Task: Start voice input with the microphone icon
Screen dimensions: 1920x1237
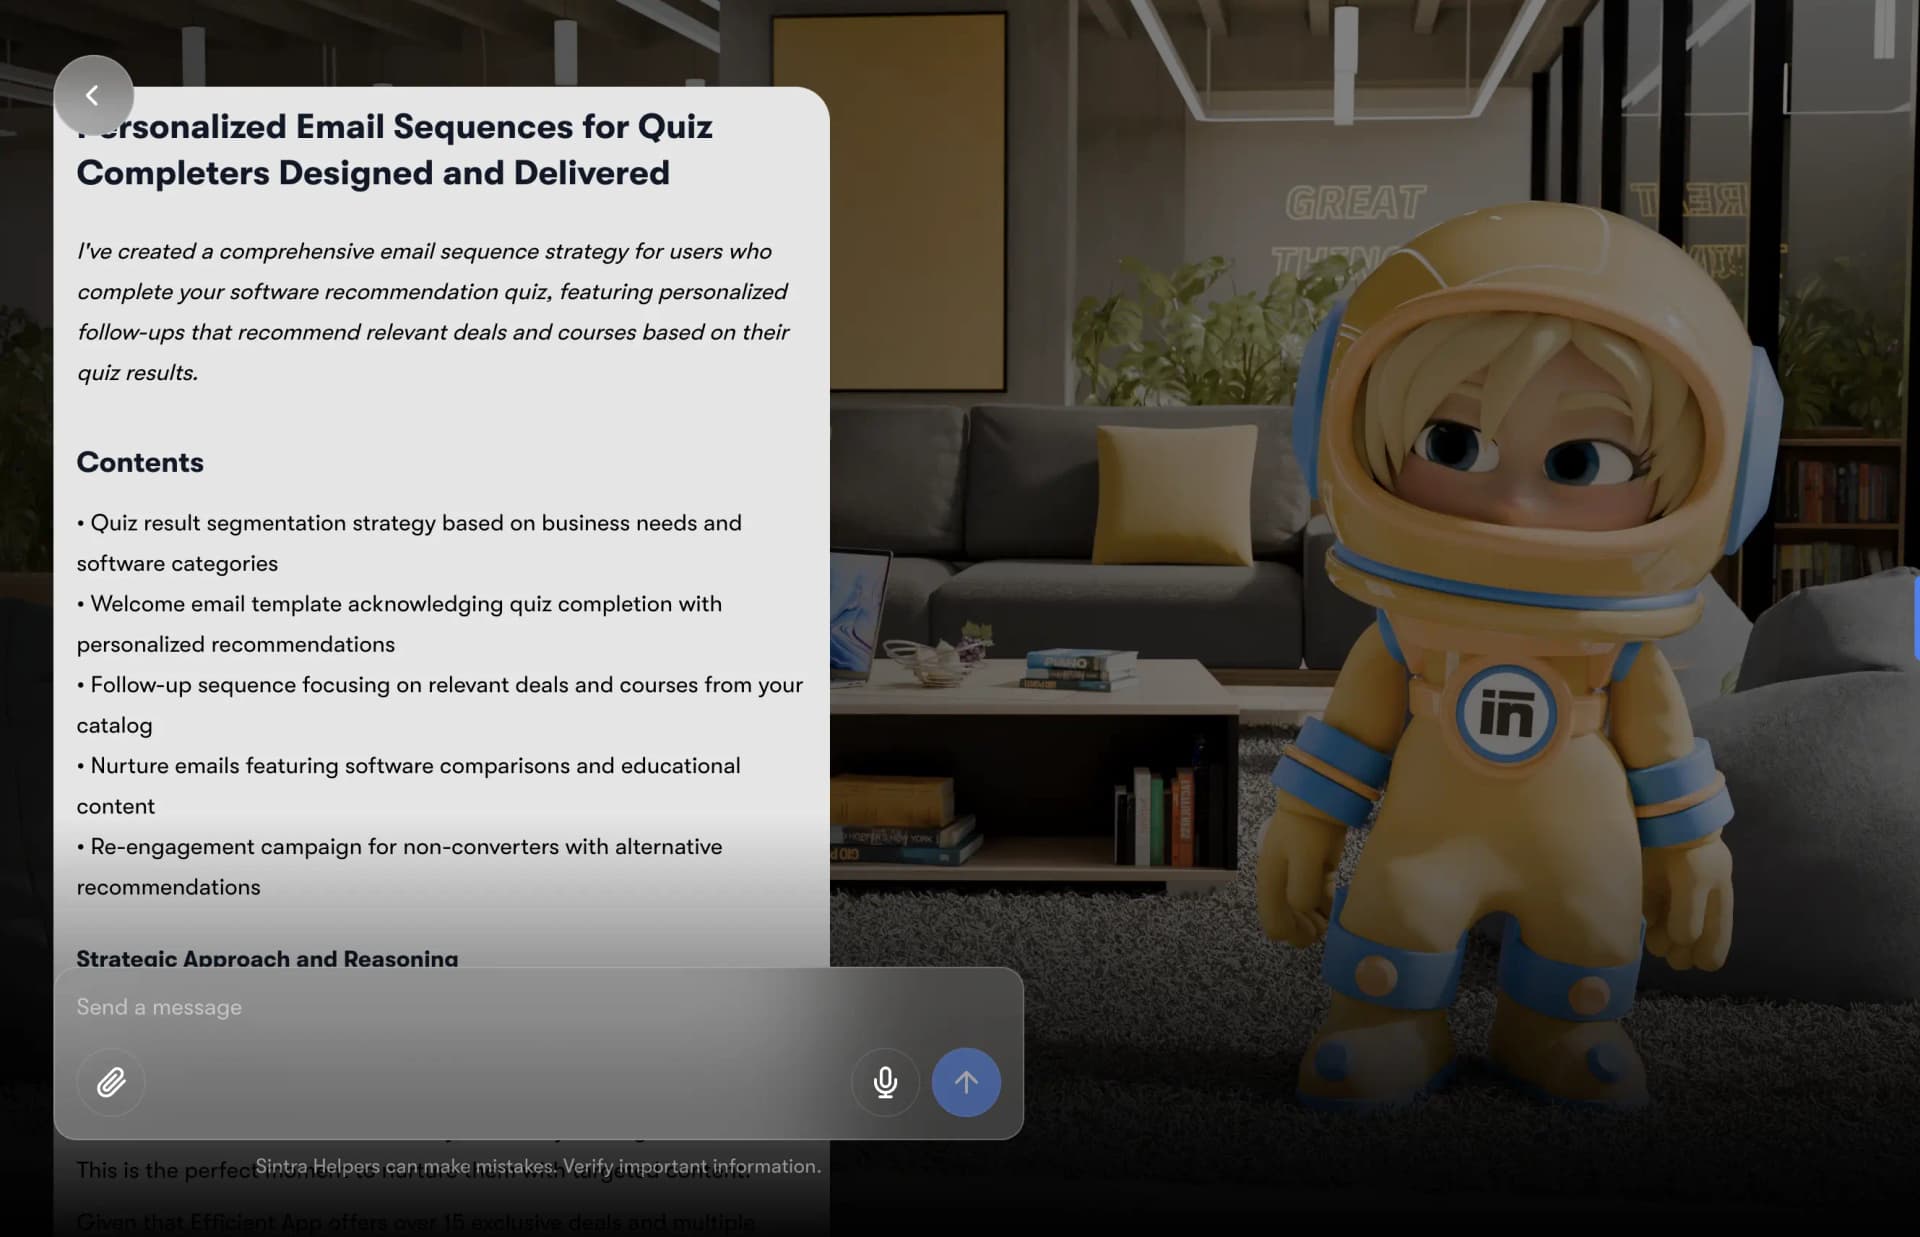Action: (x=885, y=1082)
